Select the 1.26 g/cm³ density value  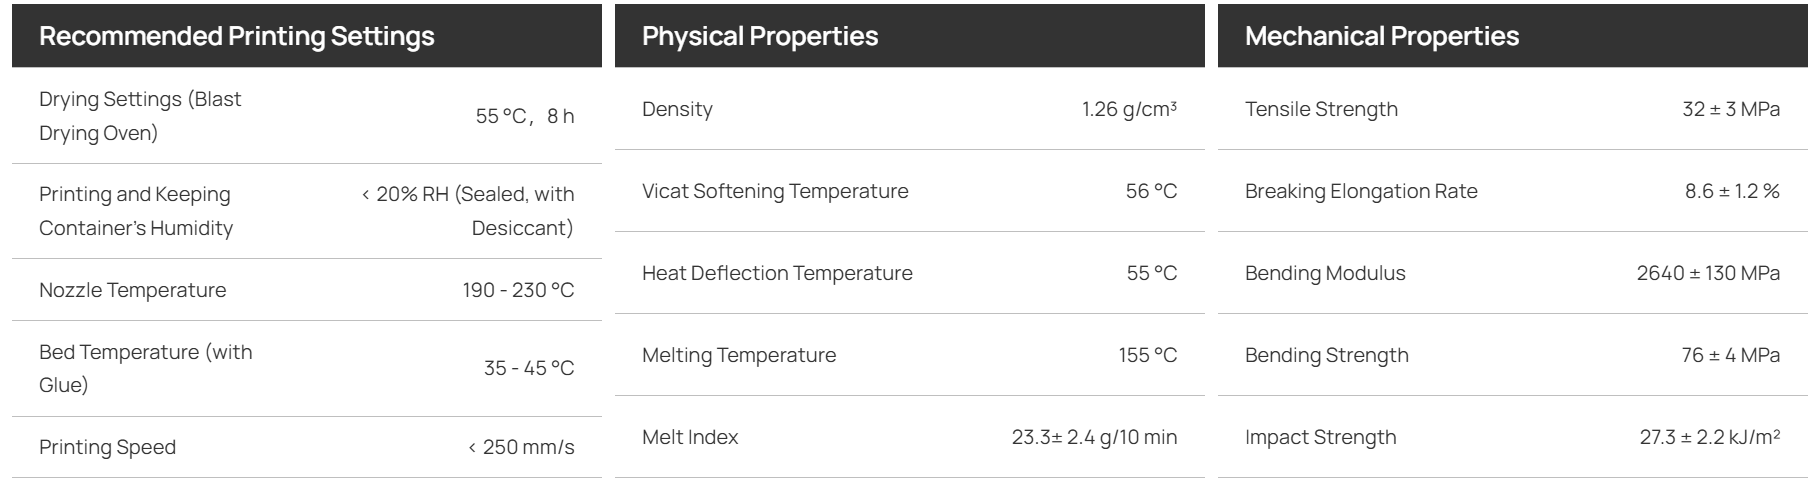1129,109
